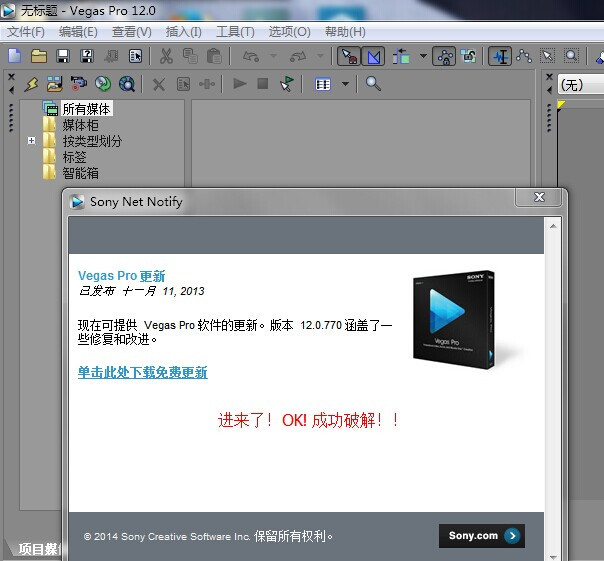
Task: Click the 单击此处下载免费更新 link
Action: pyautogui.click(x=143, y=372)
